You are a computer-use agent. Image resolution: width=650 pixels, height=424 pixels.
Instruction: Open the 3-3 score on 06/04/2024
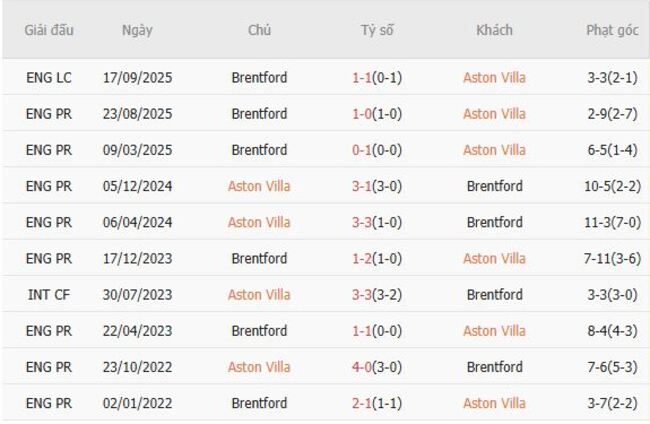[362, 222]
